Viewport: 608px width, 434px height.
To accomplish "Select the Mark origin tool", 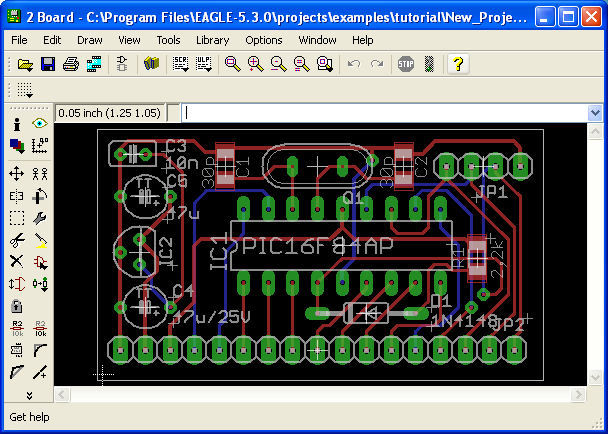I will pyautogui.click(x=40, y=145).
